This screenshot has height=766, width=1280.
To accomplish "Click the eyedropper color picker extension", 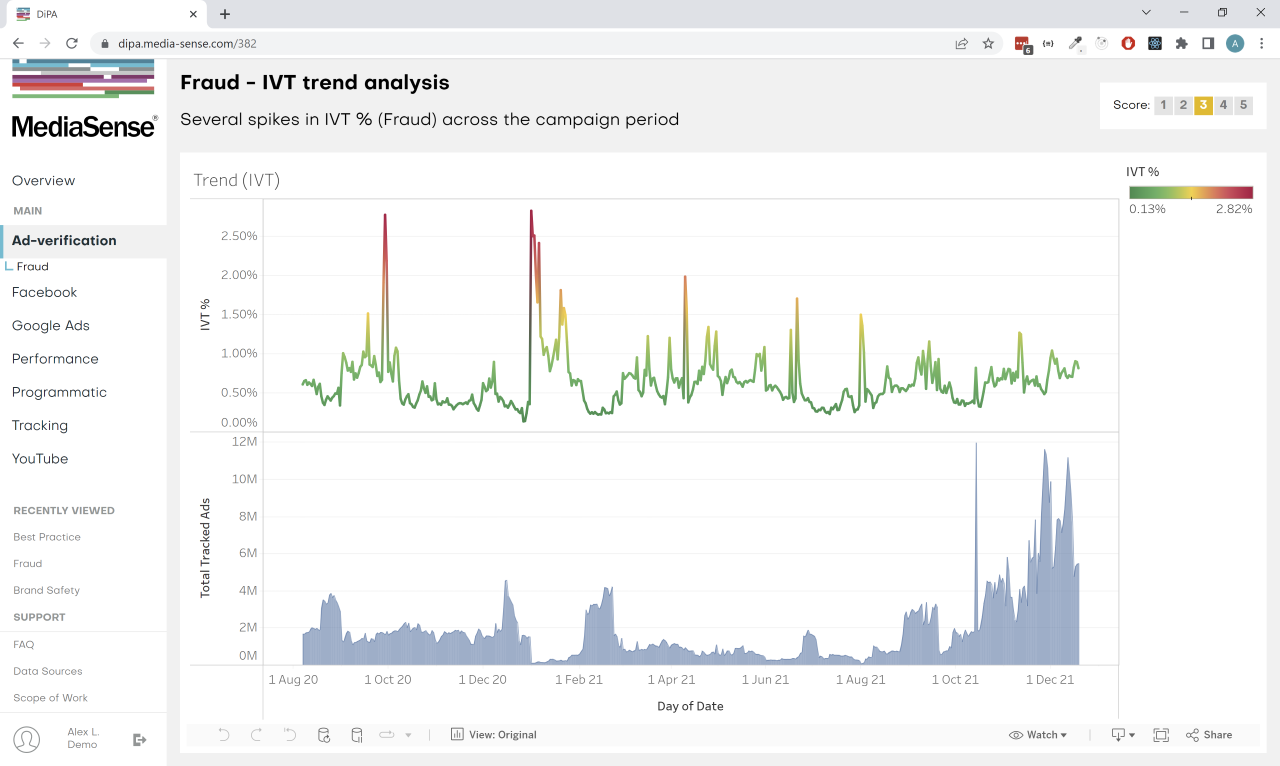I will point(1075,43).
